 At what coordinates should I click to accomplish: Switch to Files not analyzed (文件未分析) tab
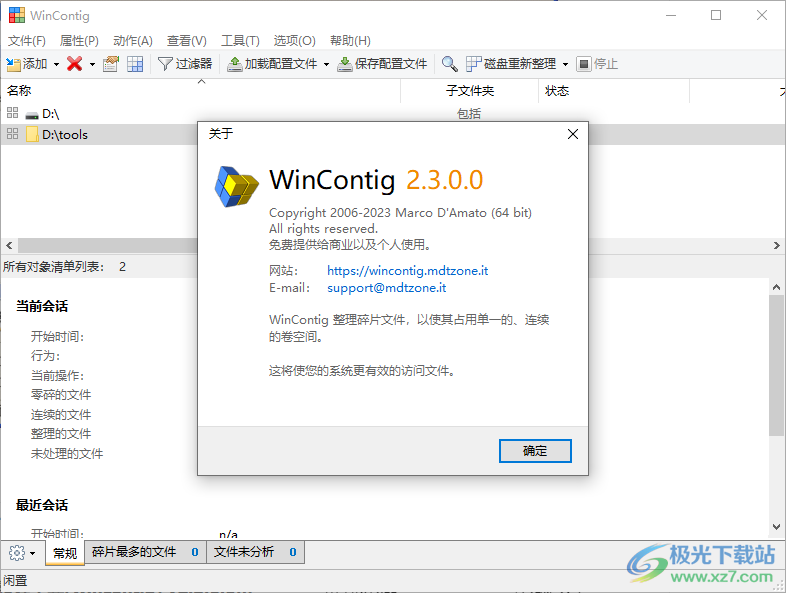tap(256, 552)
